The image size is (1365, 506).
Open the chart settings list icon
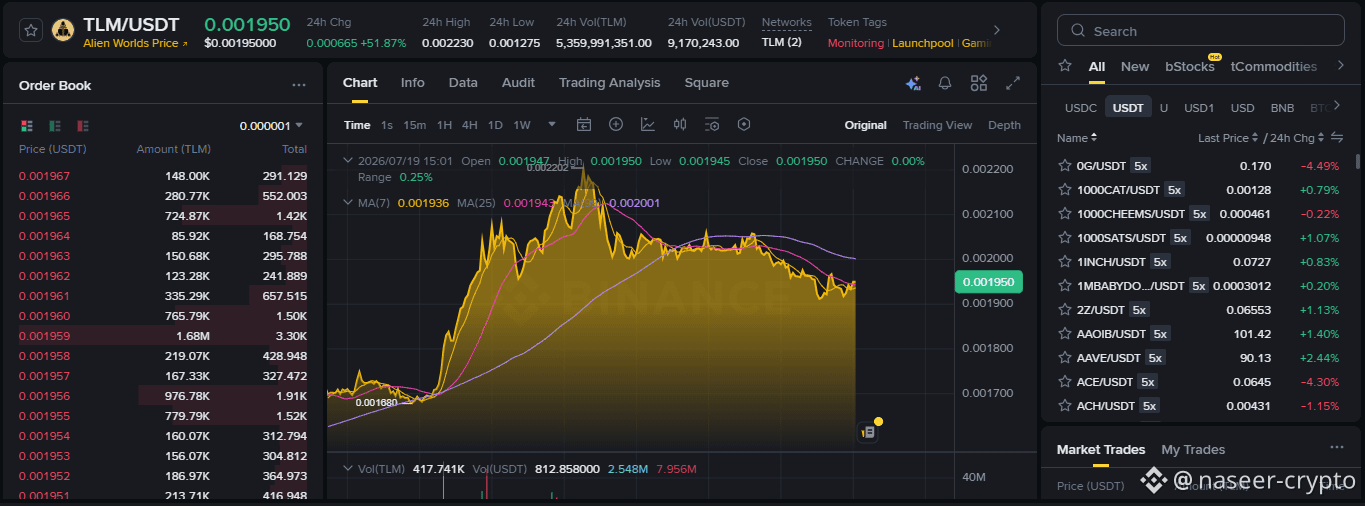click(x=712, y=125)
